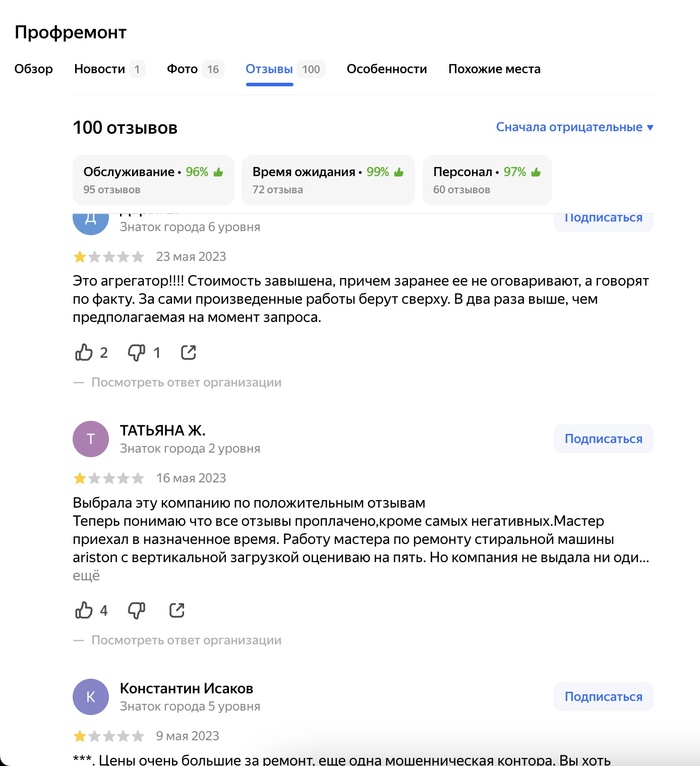Image resolution: width=700 pixels, height=766 pixels.
Task: Show organization reply under ТАТЬЯНА Ж.'s review
Action: pos(186,640)
